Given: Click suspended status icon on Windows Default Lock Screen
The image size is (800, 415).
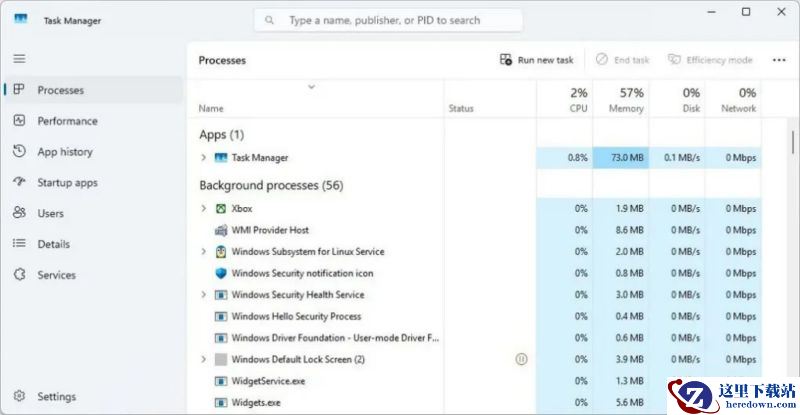Looking at the screenshot, I should [x=521, y=359].
